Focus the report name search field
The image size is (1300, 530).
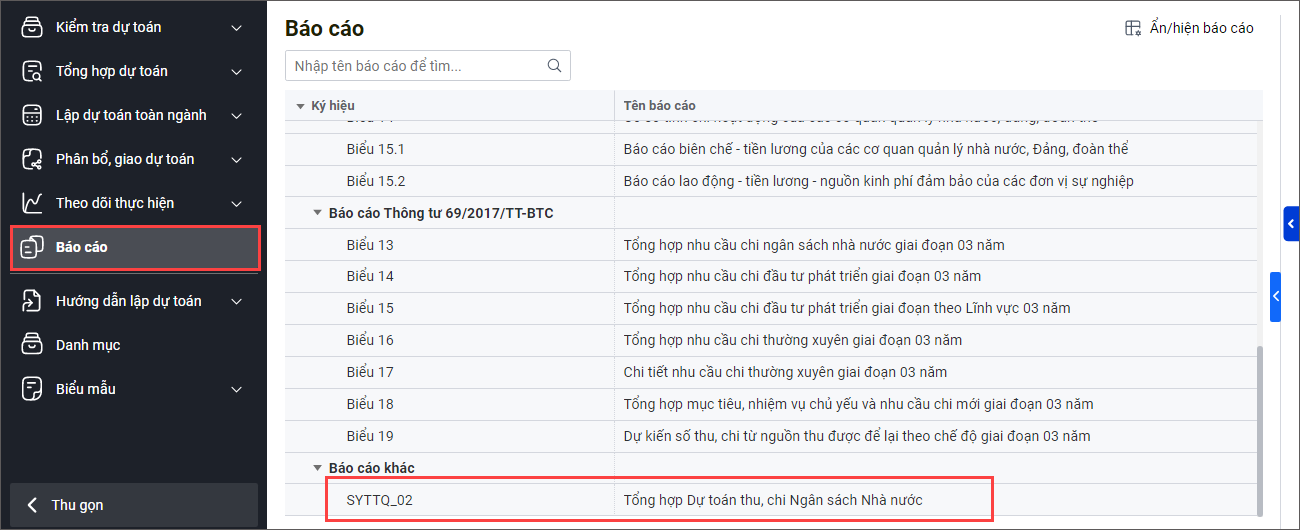click(415, 66)
